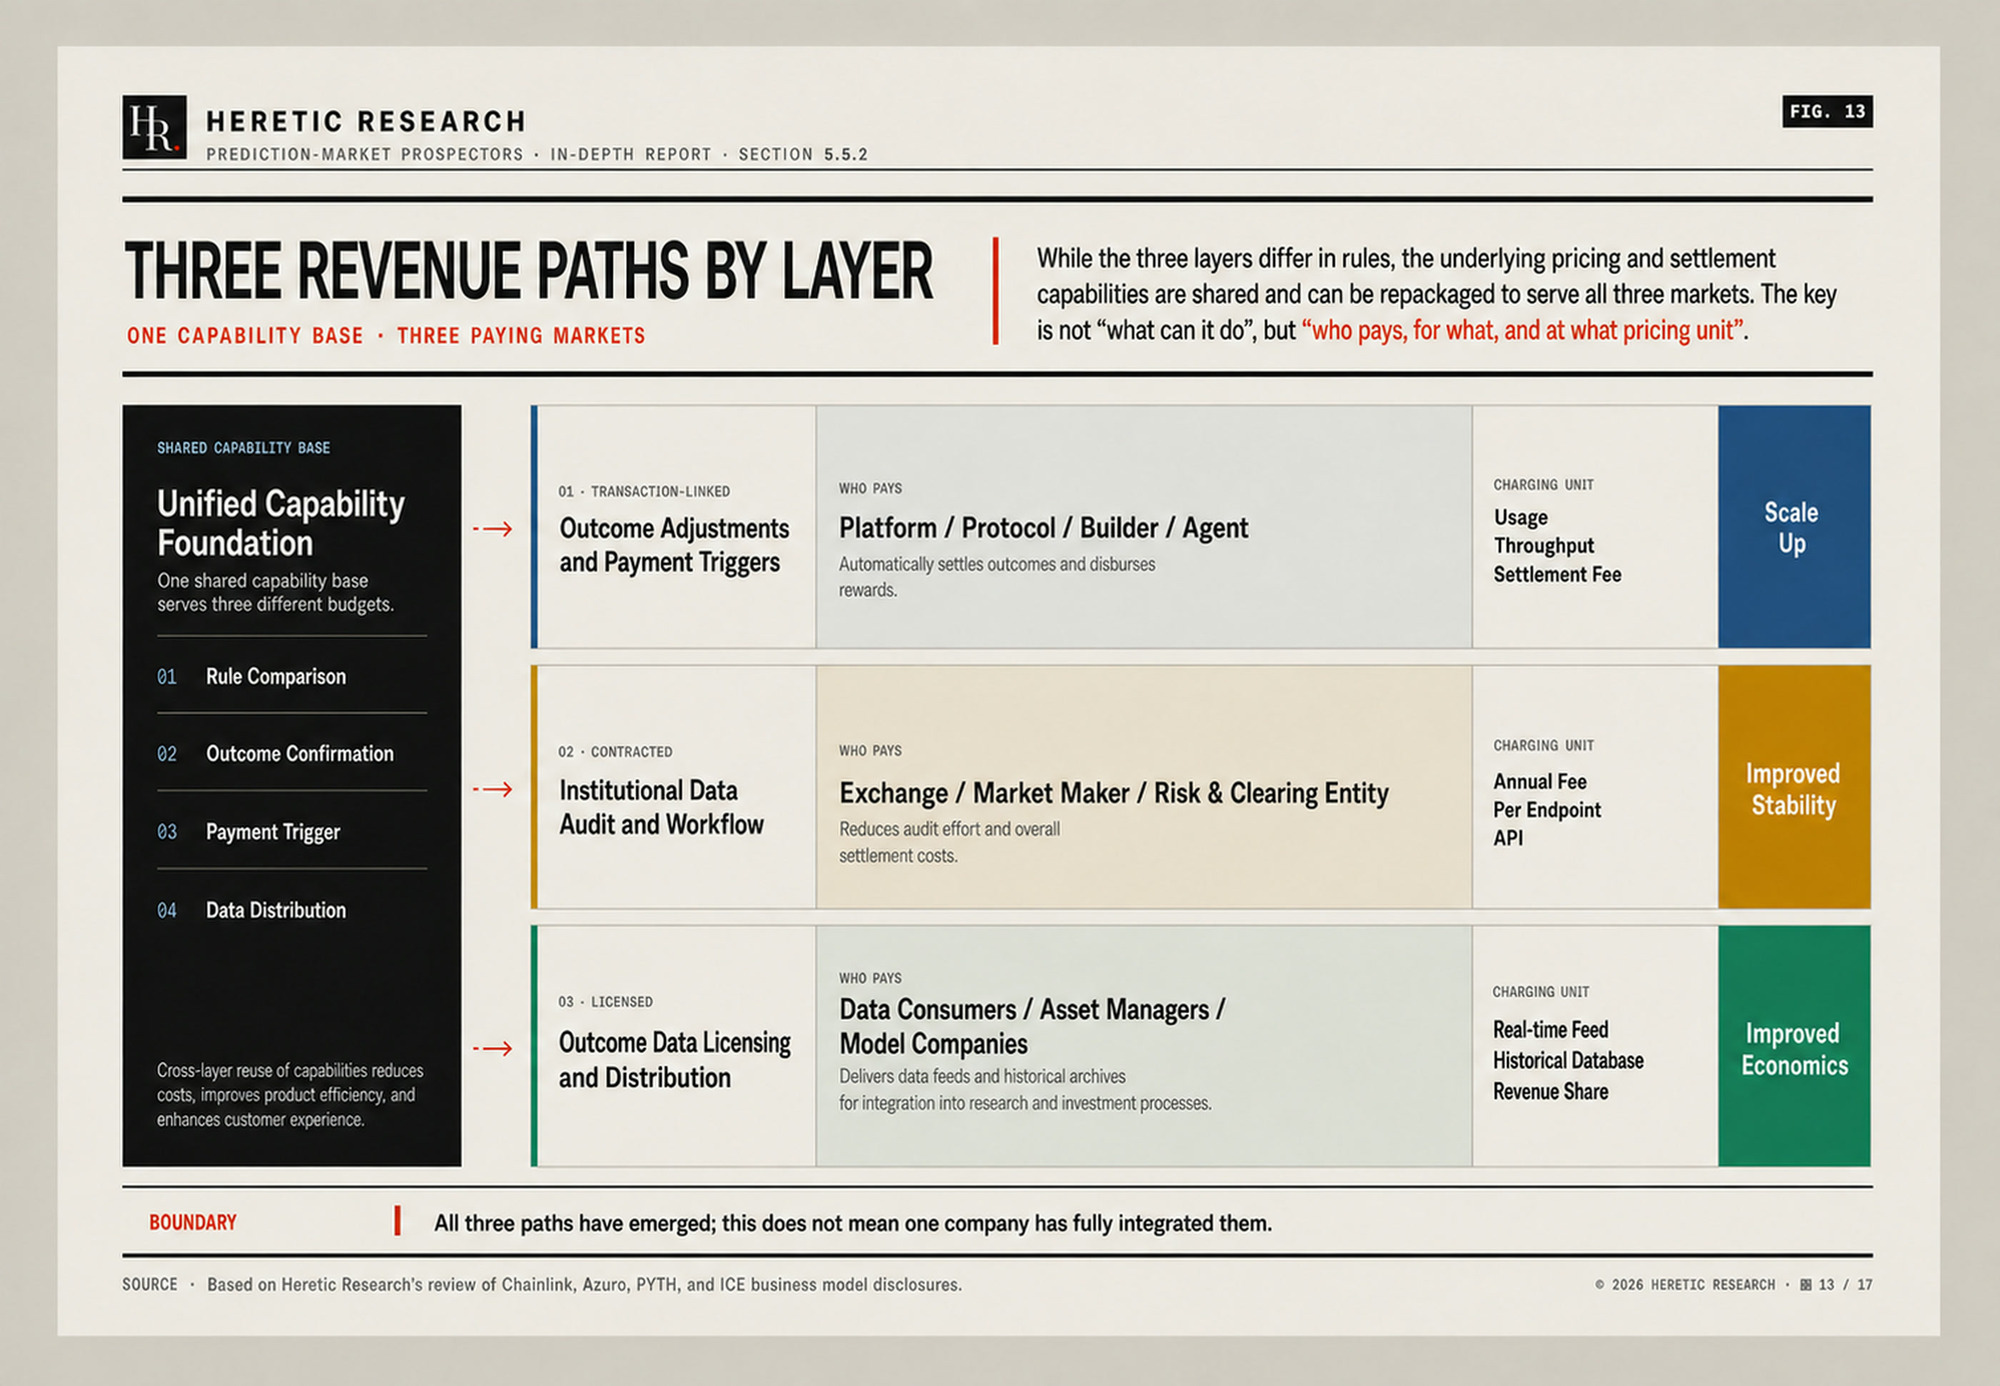
Task: Click 'ONE CAPABILITY BASE · THREE PAYING MARKETS' subtitle
Action: [x=386, y=336]
